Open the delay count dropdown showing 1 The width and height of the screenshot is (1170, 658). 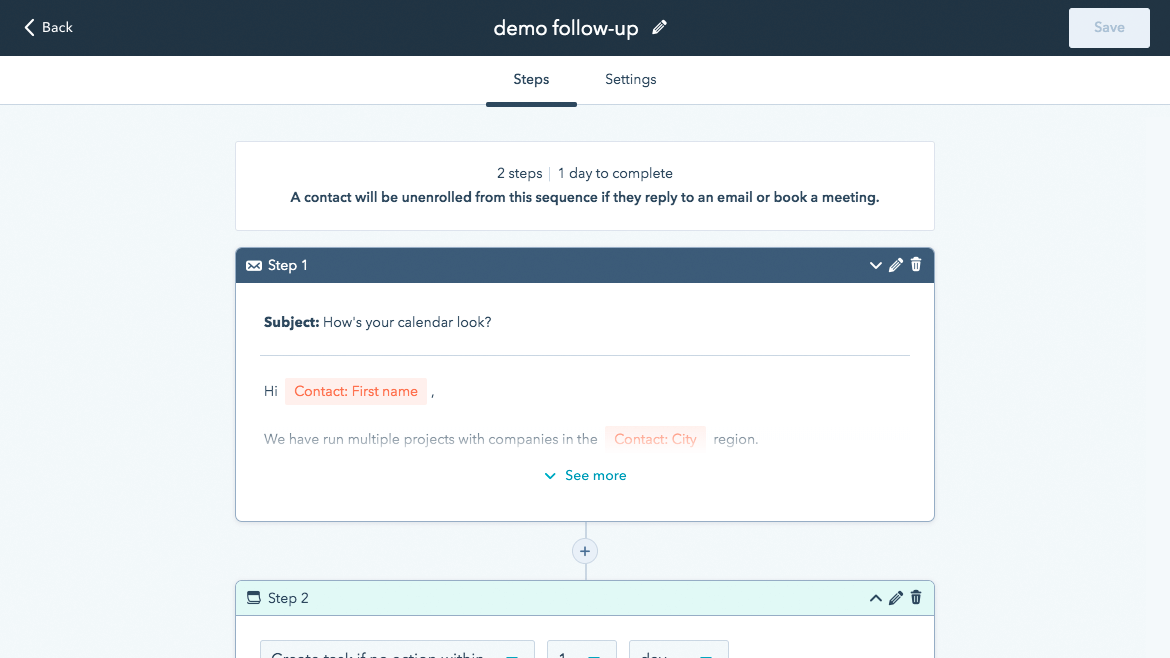pyautogui.click(x=581, y=652)
